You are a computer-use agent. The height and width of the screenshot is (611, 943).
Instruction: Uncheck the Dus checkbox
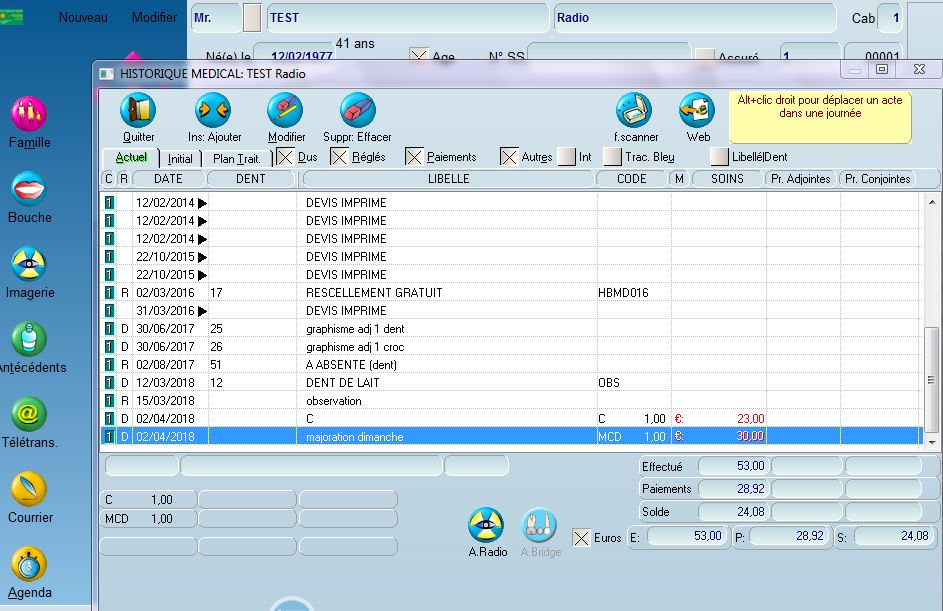click(x=285, y=157)
